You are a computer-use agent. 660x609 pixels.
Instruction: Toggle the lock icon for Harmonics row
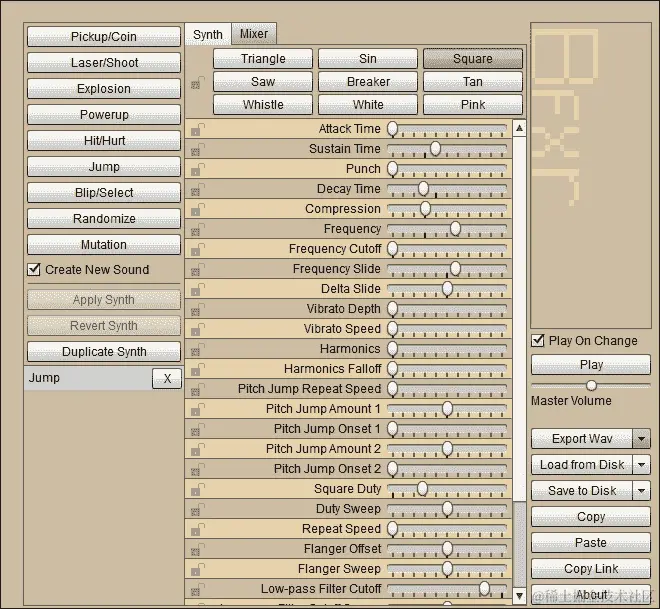[x=197, y=349]
